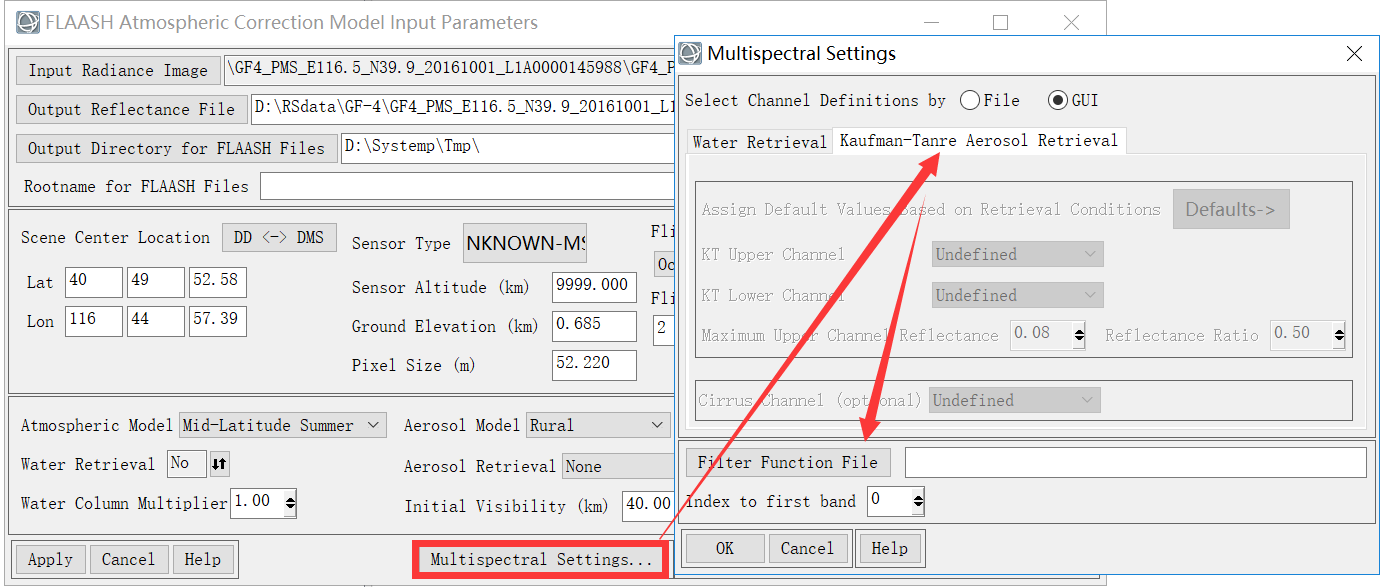Click the Water Retrieval value field No
The height and width of the screenshot is (587, 1382).
point(187,464)
